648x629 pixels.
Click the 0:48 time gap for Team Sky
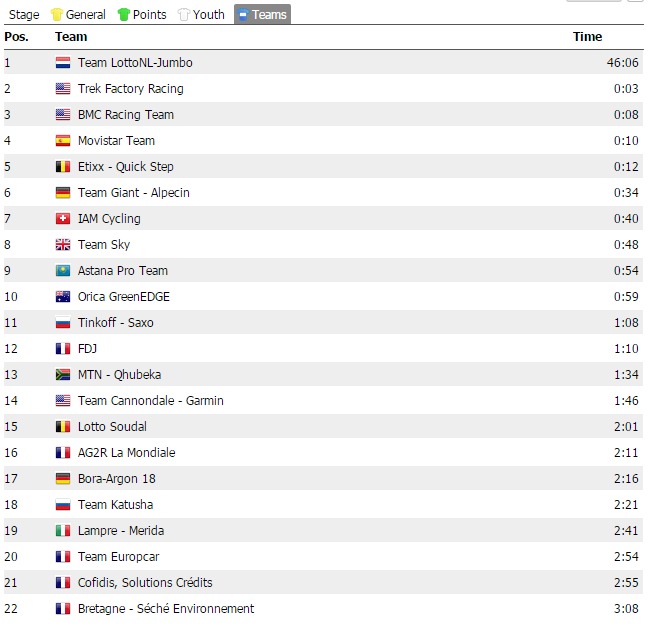click(626, 245)
